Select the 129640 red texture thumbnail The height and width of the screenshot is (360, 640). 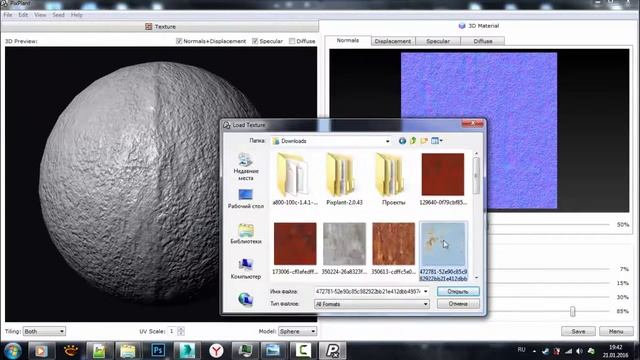[443, 174]
